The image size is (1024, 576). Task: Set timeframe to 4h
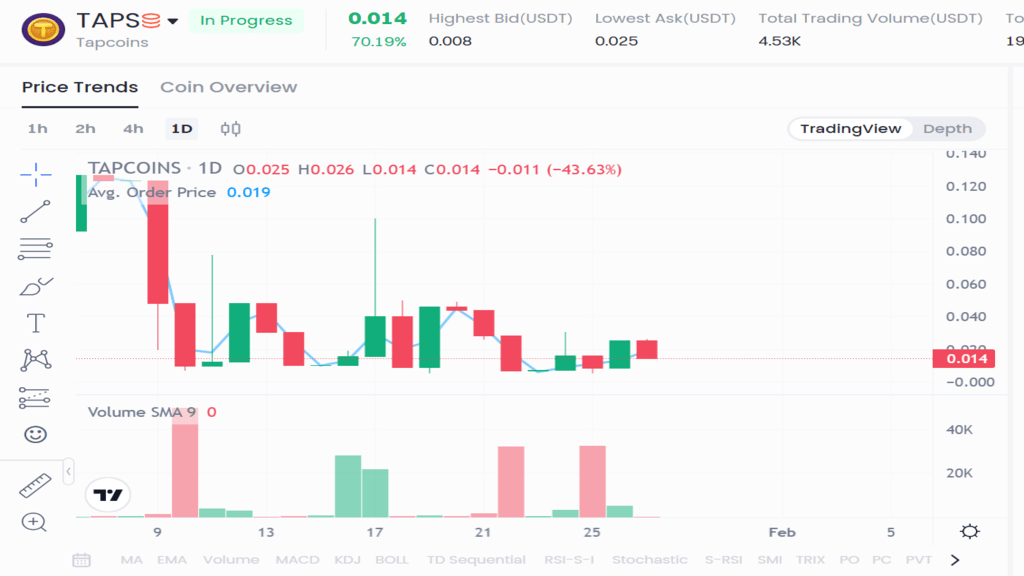point(133,129)
